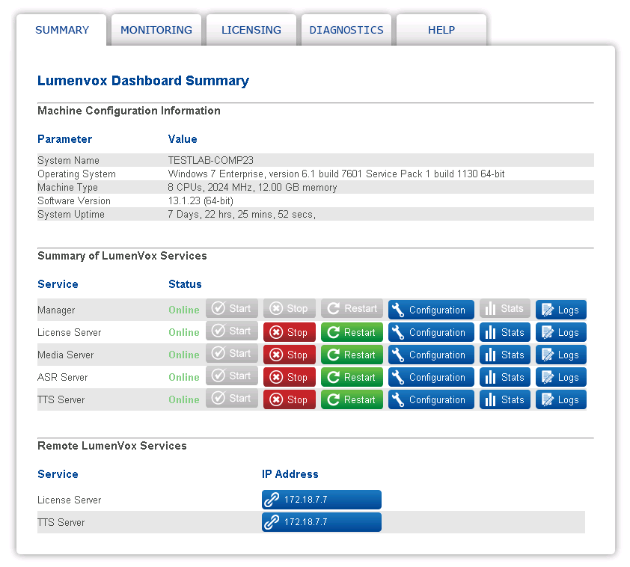Switch to the LICENSING tab
Viewport: 630px width, 567px height.
click(251, 30)
